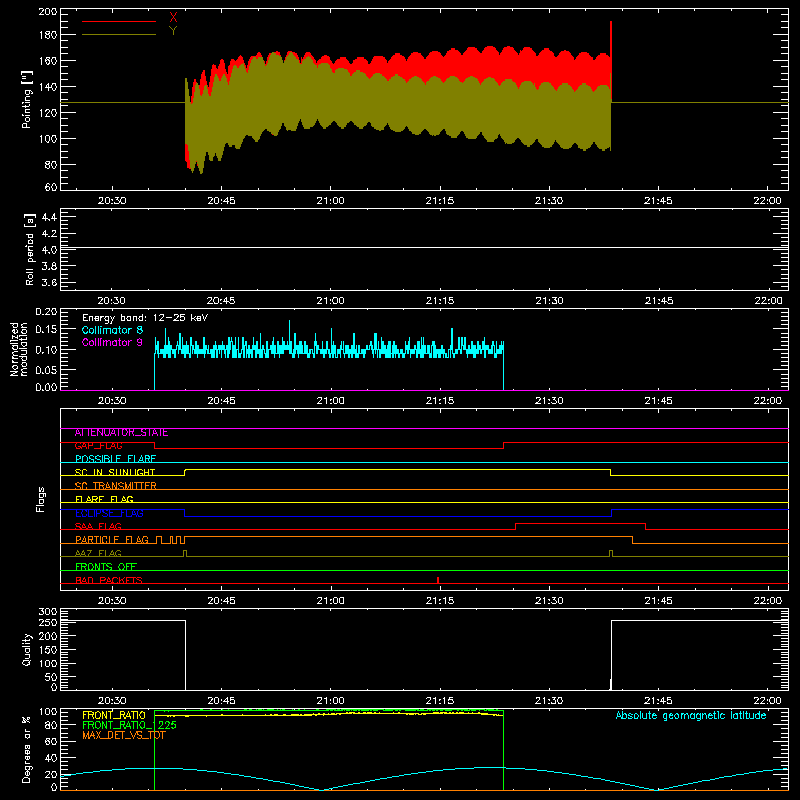This screenshot has width=800, height=800.
Task: Click the Quality axis title
Action: 27,649
